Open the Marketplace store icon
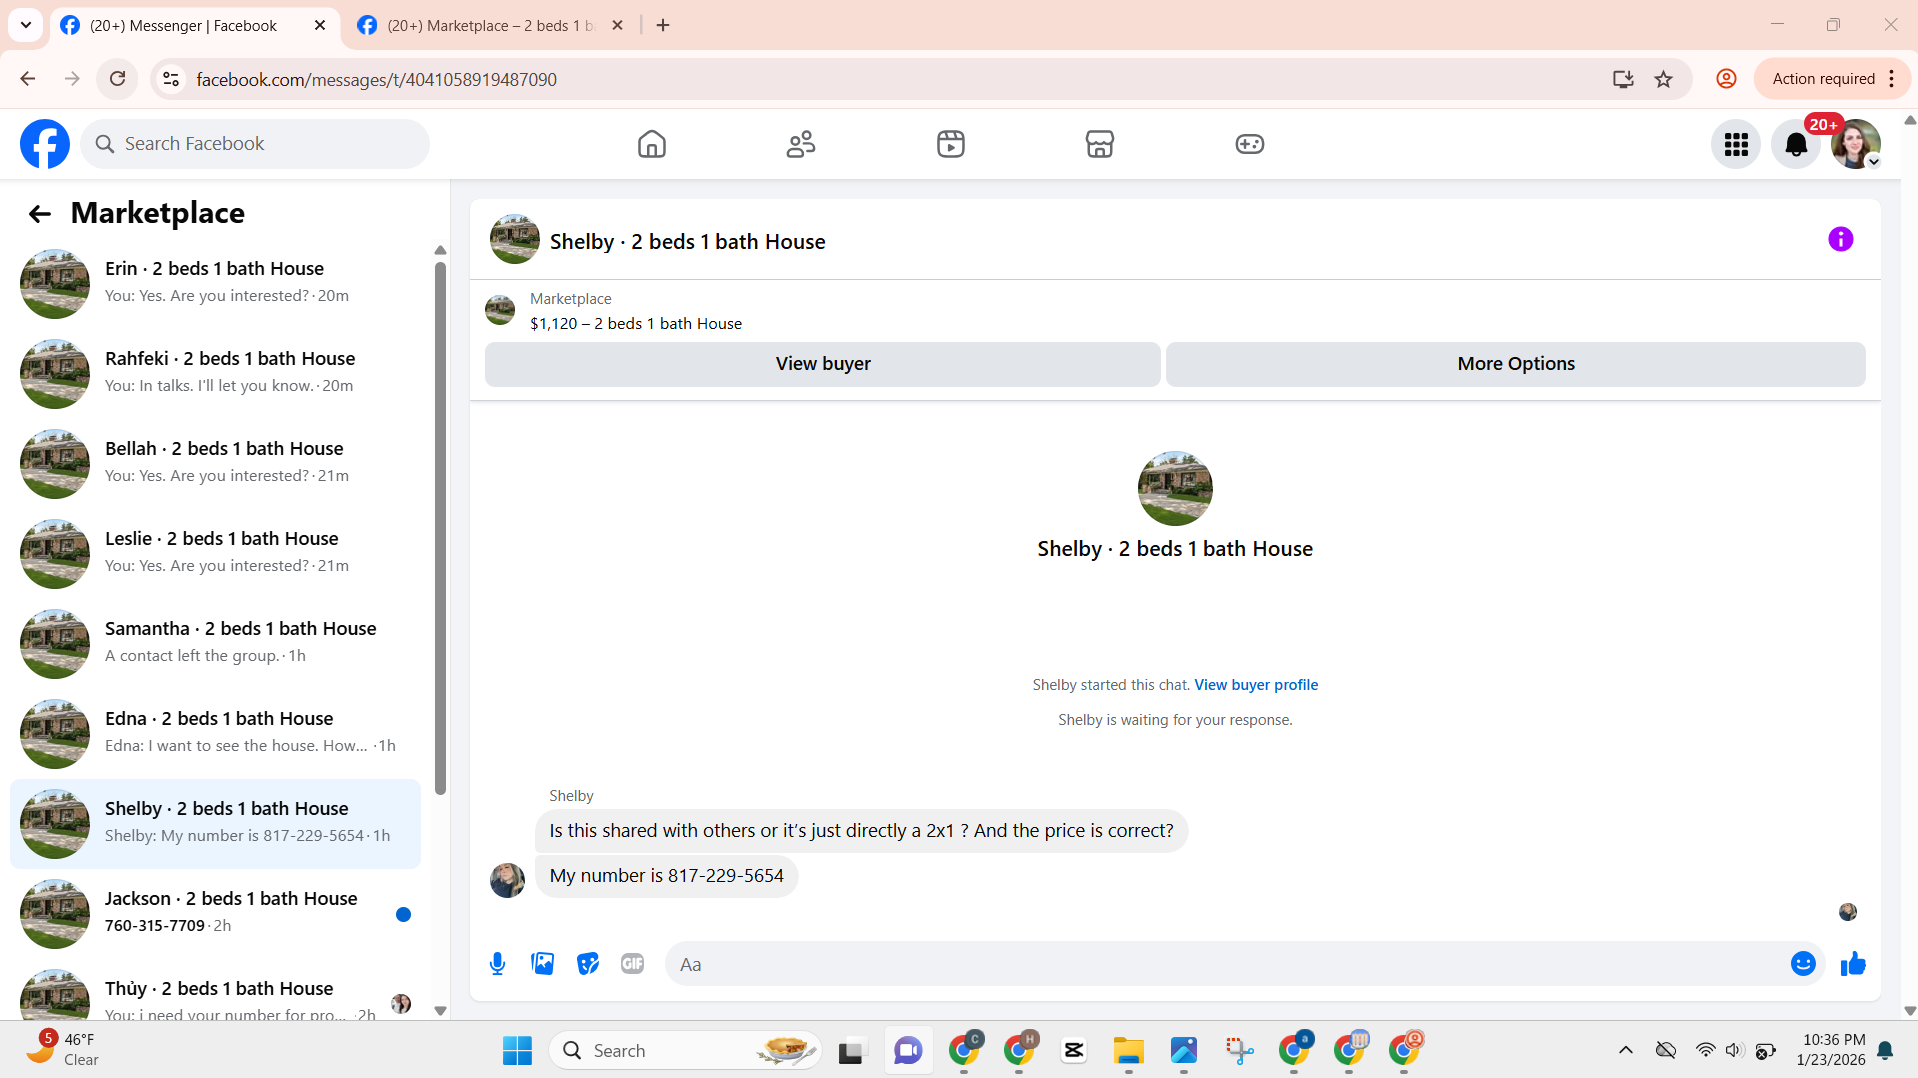1918x1078 pixels. click(1100, 144)
